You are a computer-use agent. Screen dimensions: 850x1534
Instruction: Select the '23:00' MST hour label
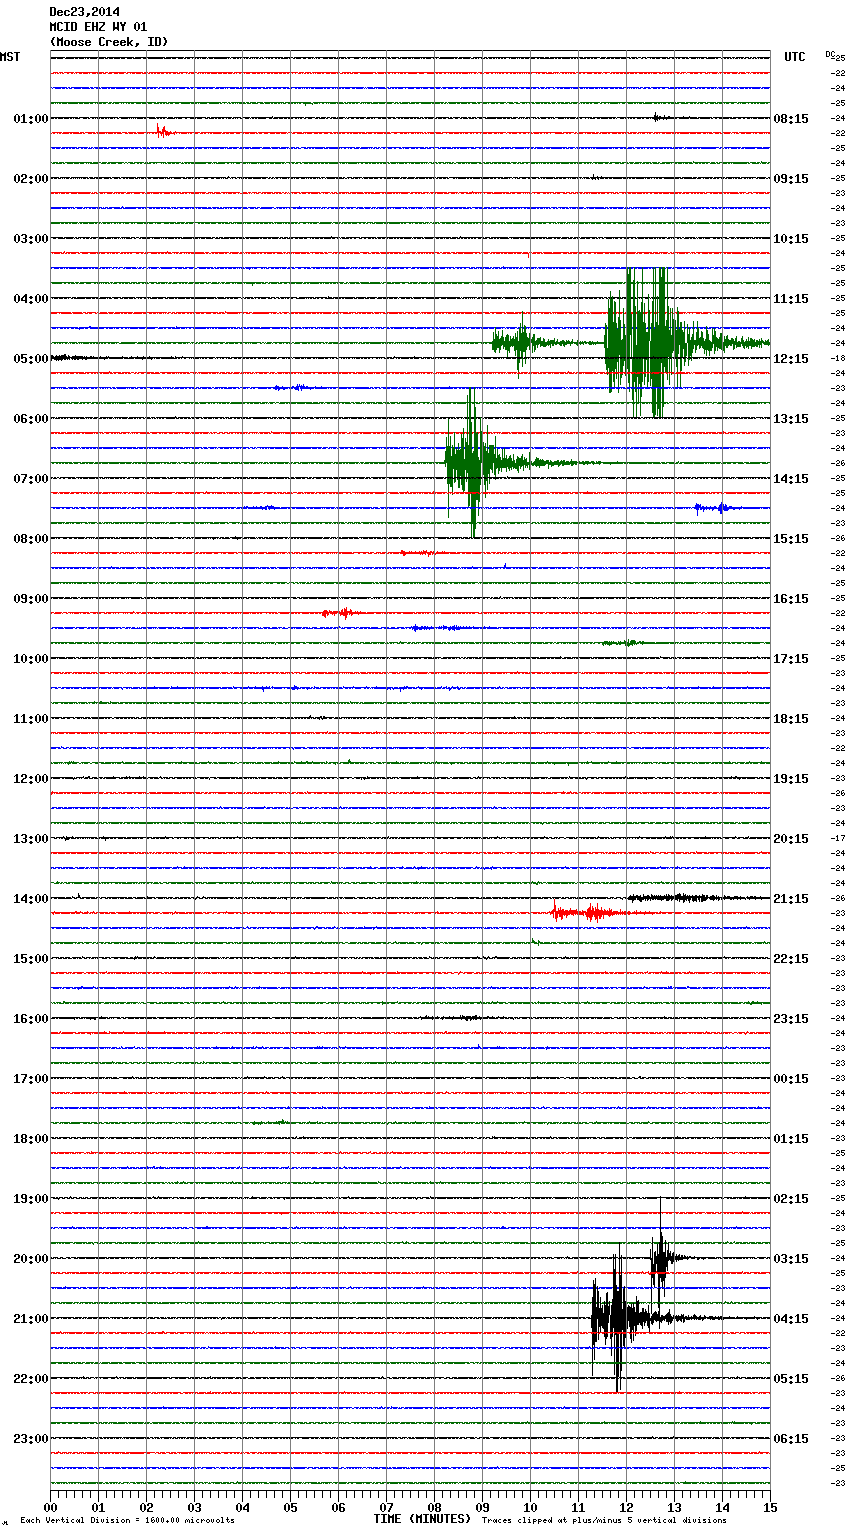point(31,1439)
